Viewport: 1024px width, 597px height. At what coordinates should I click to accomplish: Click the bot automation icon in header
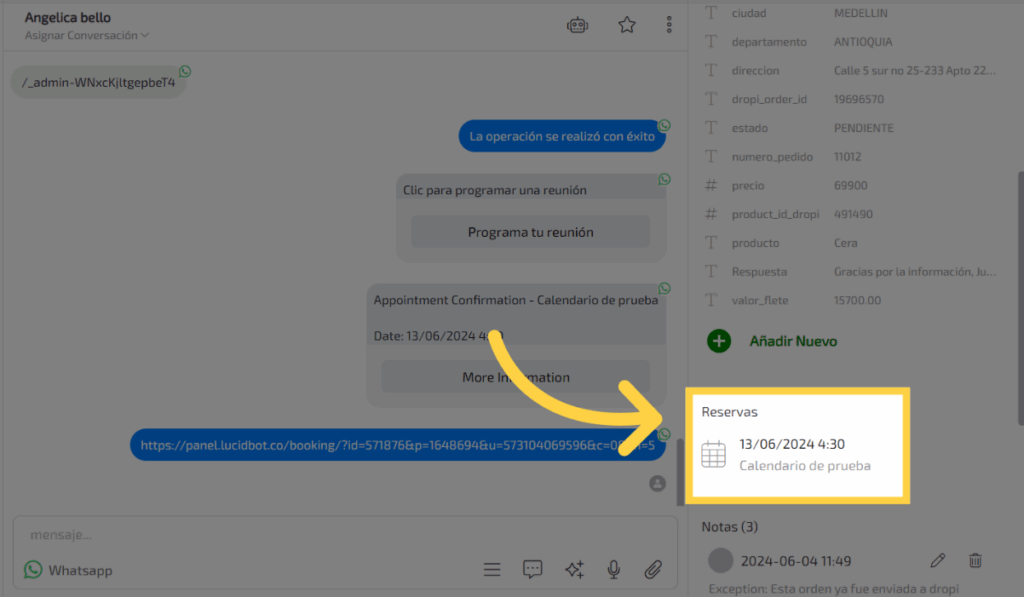577,26
